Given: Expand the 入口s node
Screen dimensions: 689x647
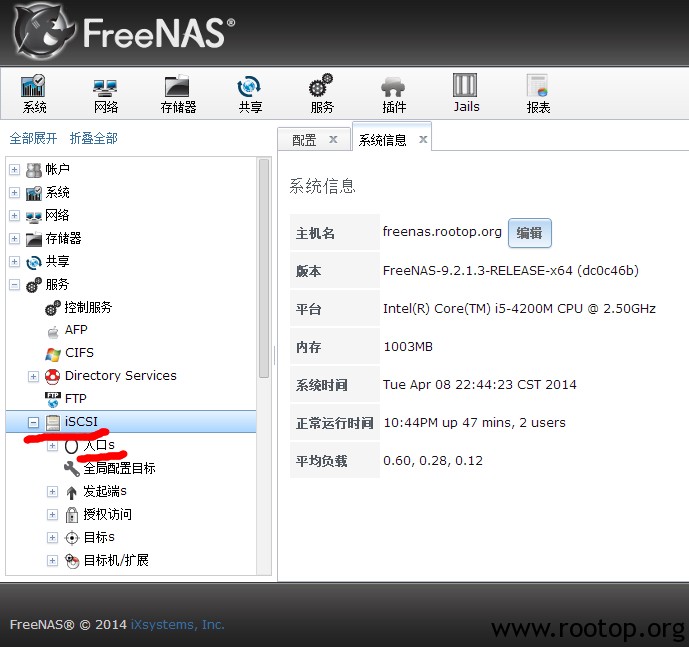Looking at the screenshot, I should 52,446.
